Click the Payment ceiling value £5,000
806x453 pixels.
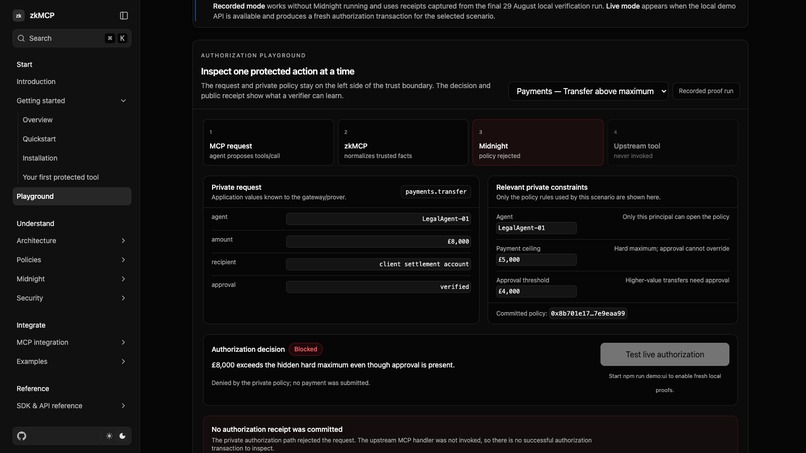coord(536,260)
